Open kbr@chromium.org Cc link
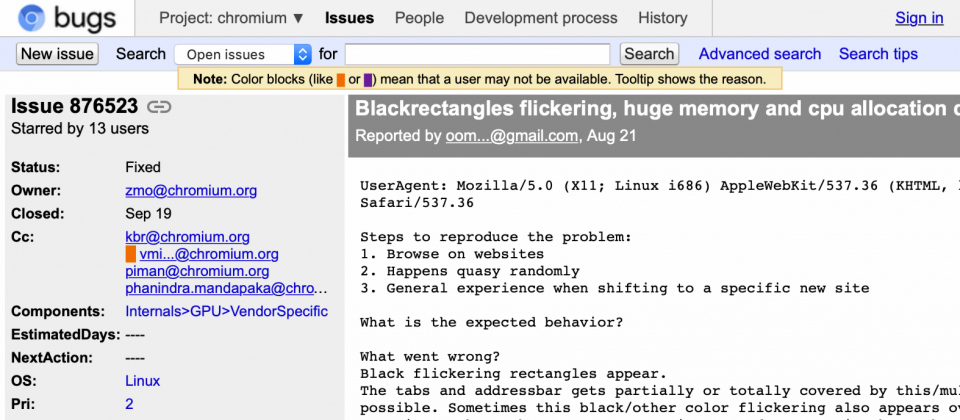The image size is (960, 420). coord(187,237)
